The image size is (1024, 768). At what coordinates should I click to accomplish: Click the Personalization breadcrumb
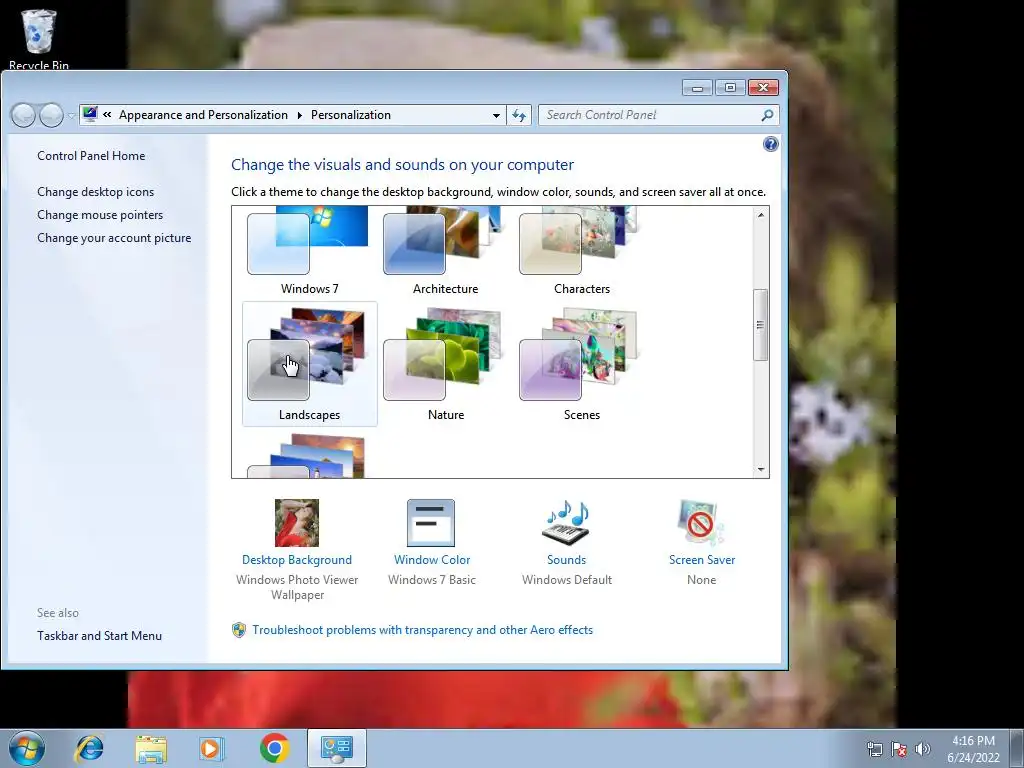pos(351,115)
